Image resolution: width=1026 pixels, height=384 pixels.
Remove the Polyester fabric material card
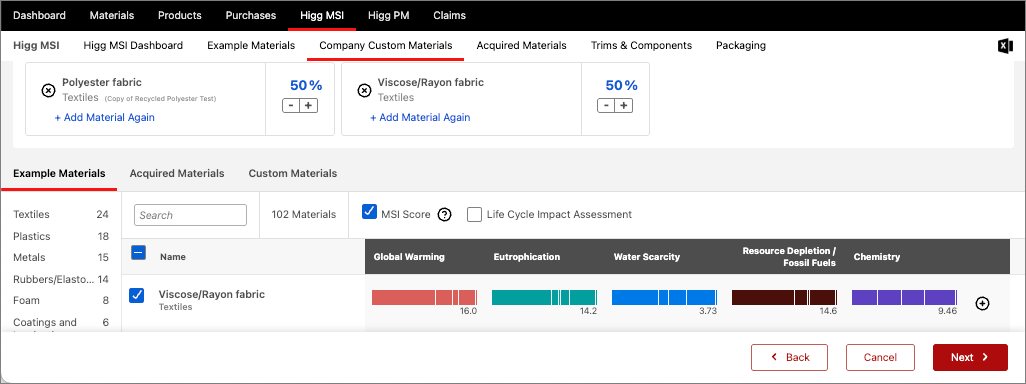pos(48,91)
